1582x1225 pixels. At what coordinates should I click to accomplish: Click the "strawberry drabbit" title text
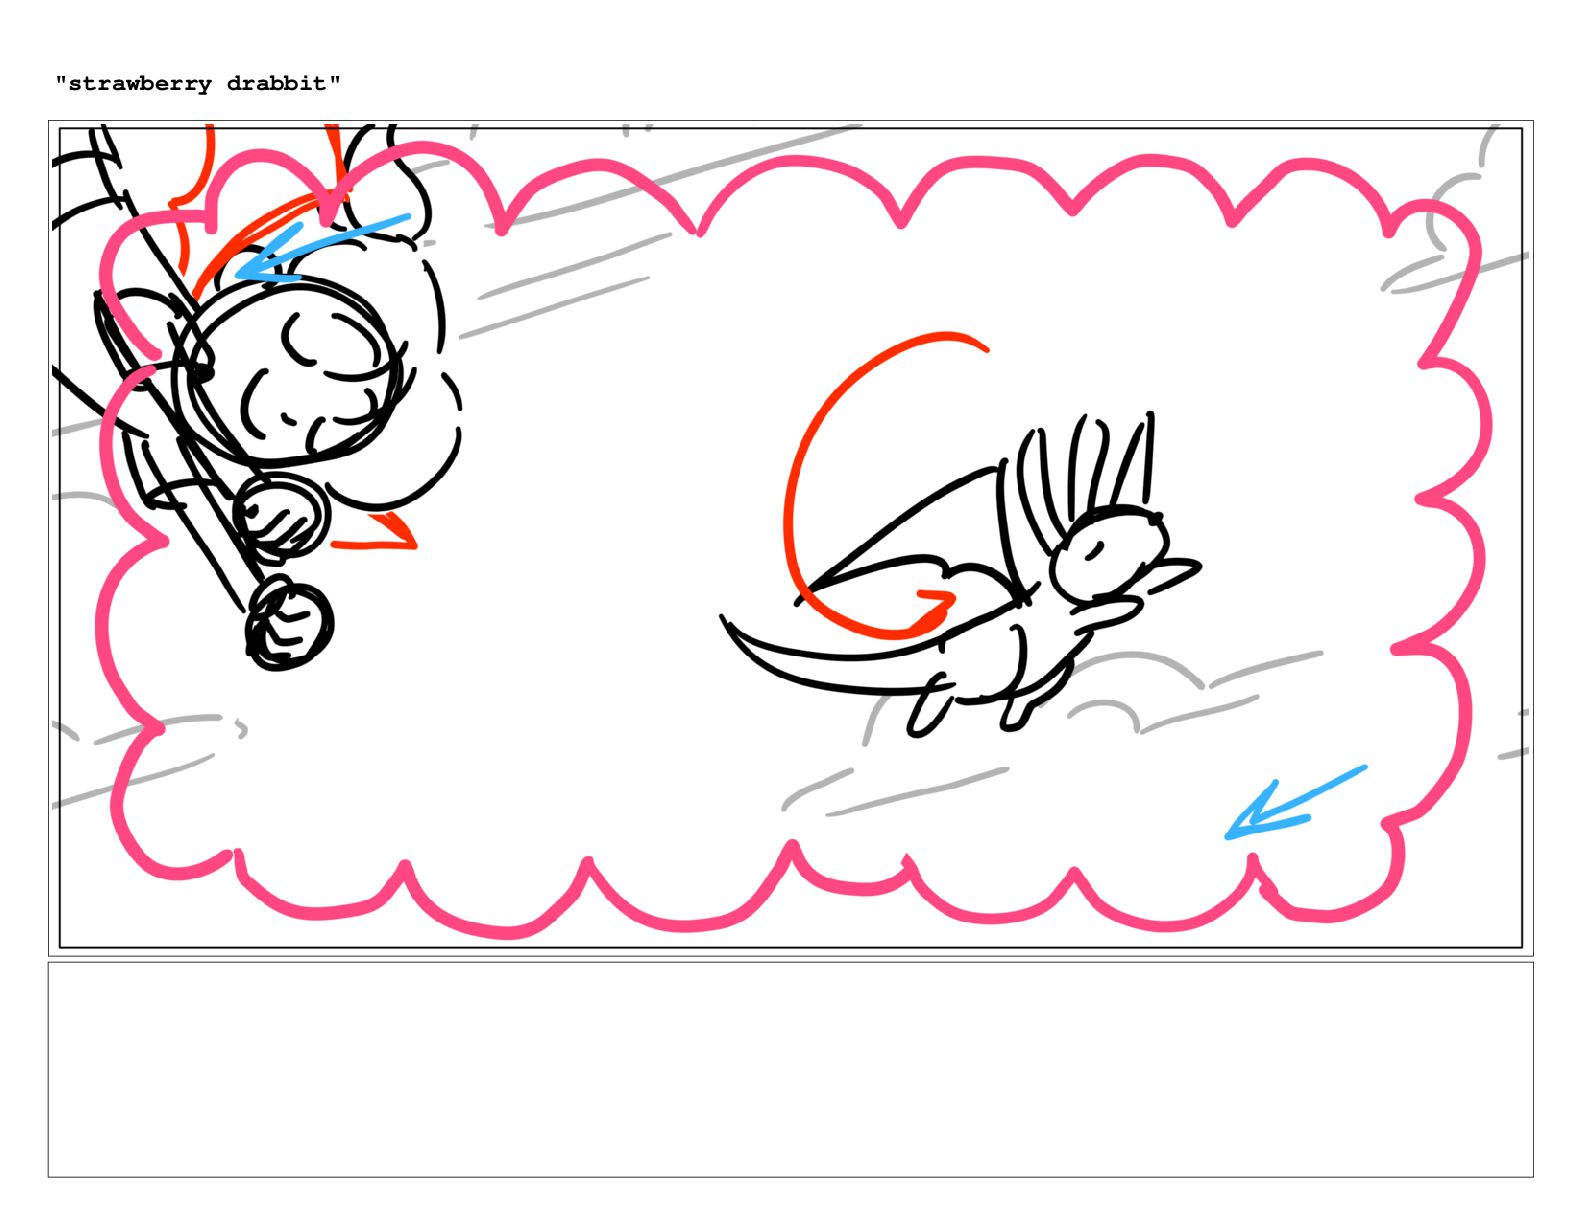coord(198,84)
